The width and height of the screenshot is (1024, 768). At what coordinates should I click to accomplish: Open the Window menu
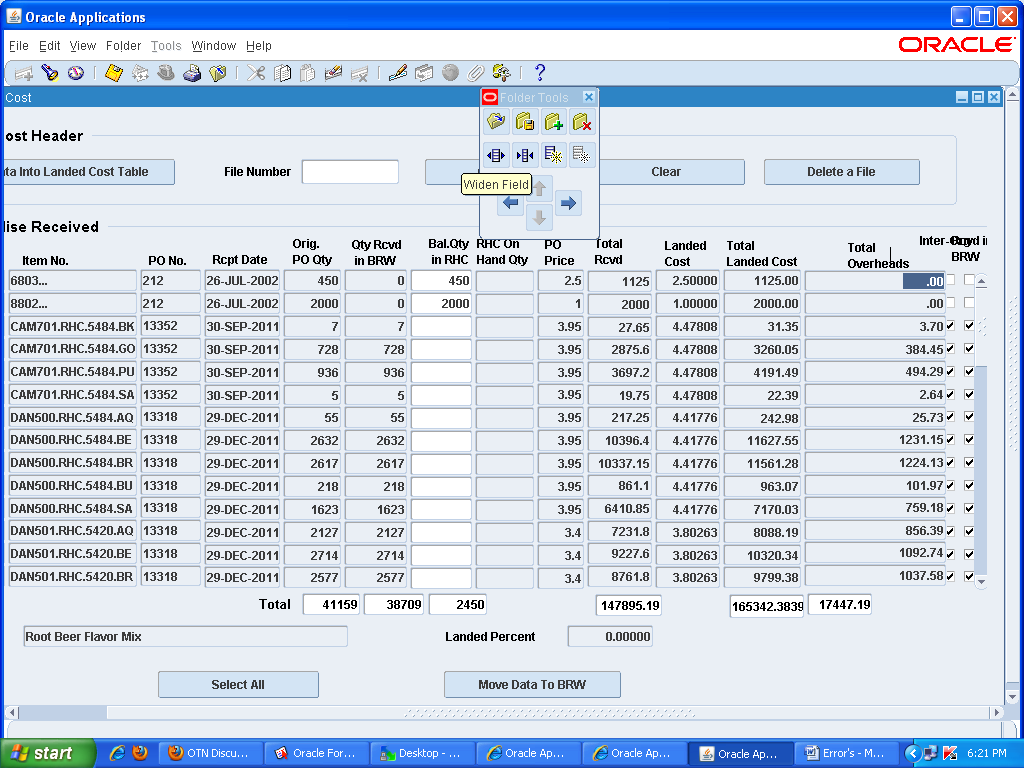[x=214, y=46]
